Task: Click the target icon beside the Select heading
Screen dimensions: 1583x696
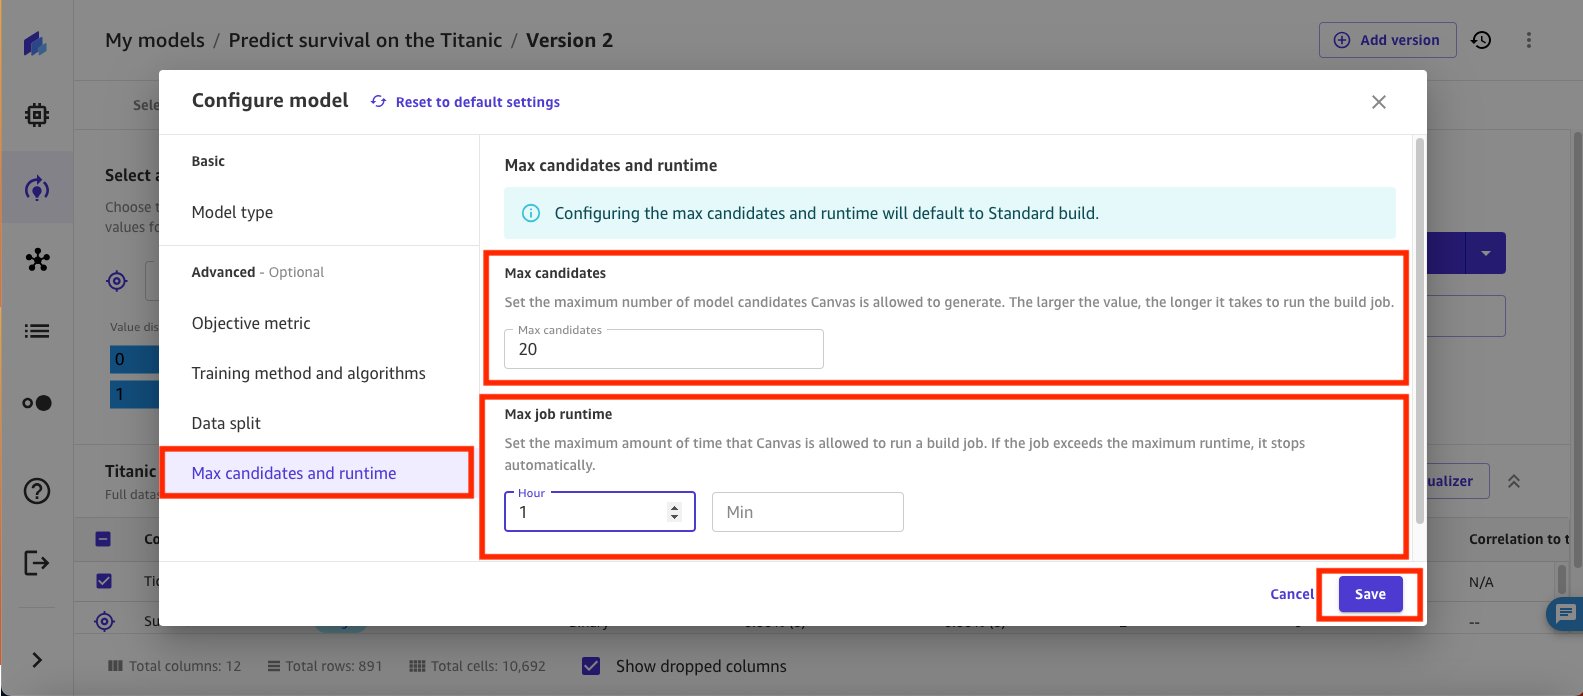Action: pos(117,282)
